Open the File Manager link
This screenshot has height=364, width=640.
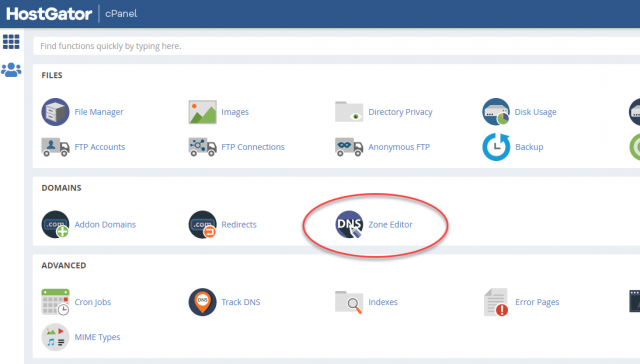(99, 112)
